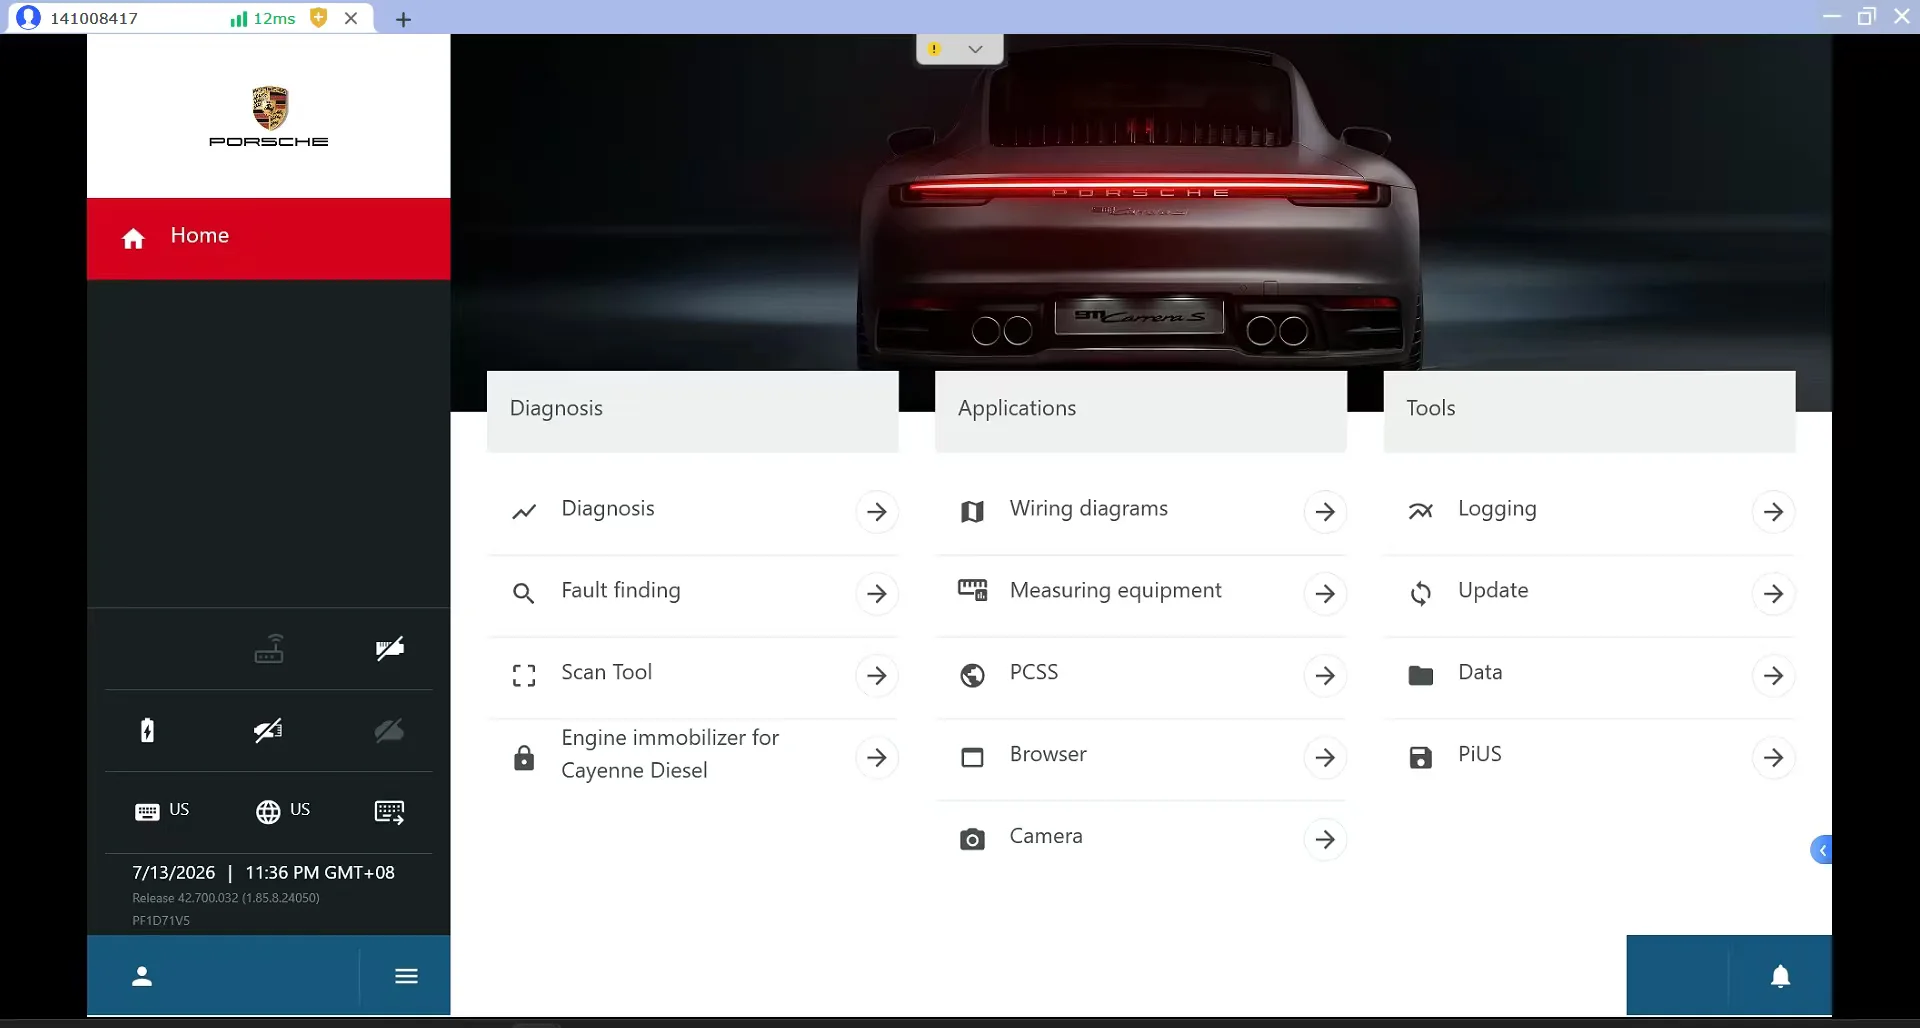Select Home in the sidebar
The width and height of the screenshot is (1920, 1028).
[268, 238]
